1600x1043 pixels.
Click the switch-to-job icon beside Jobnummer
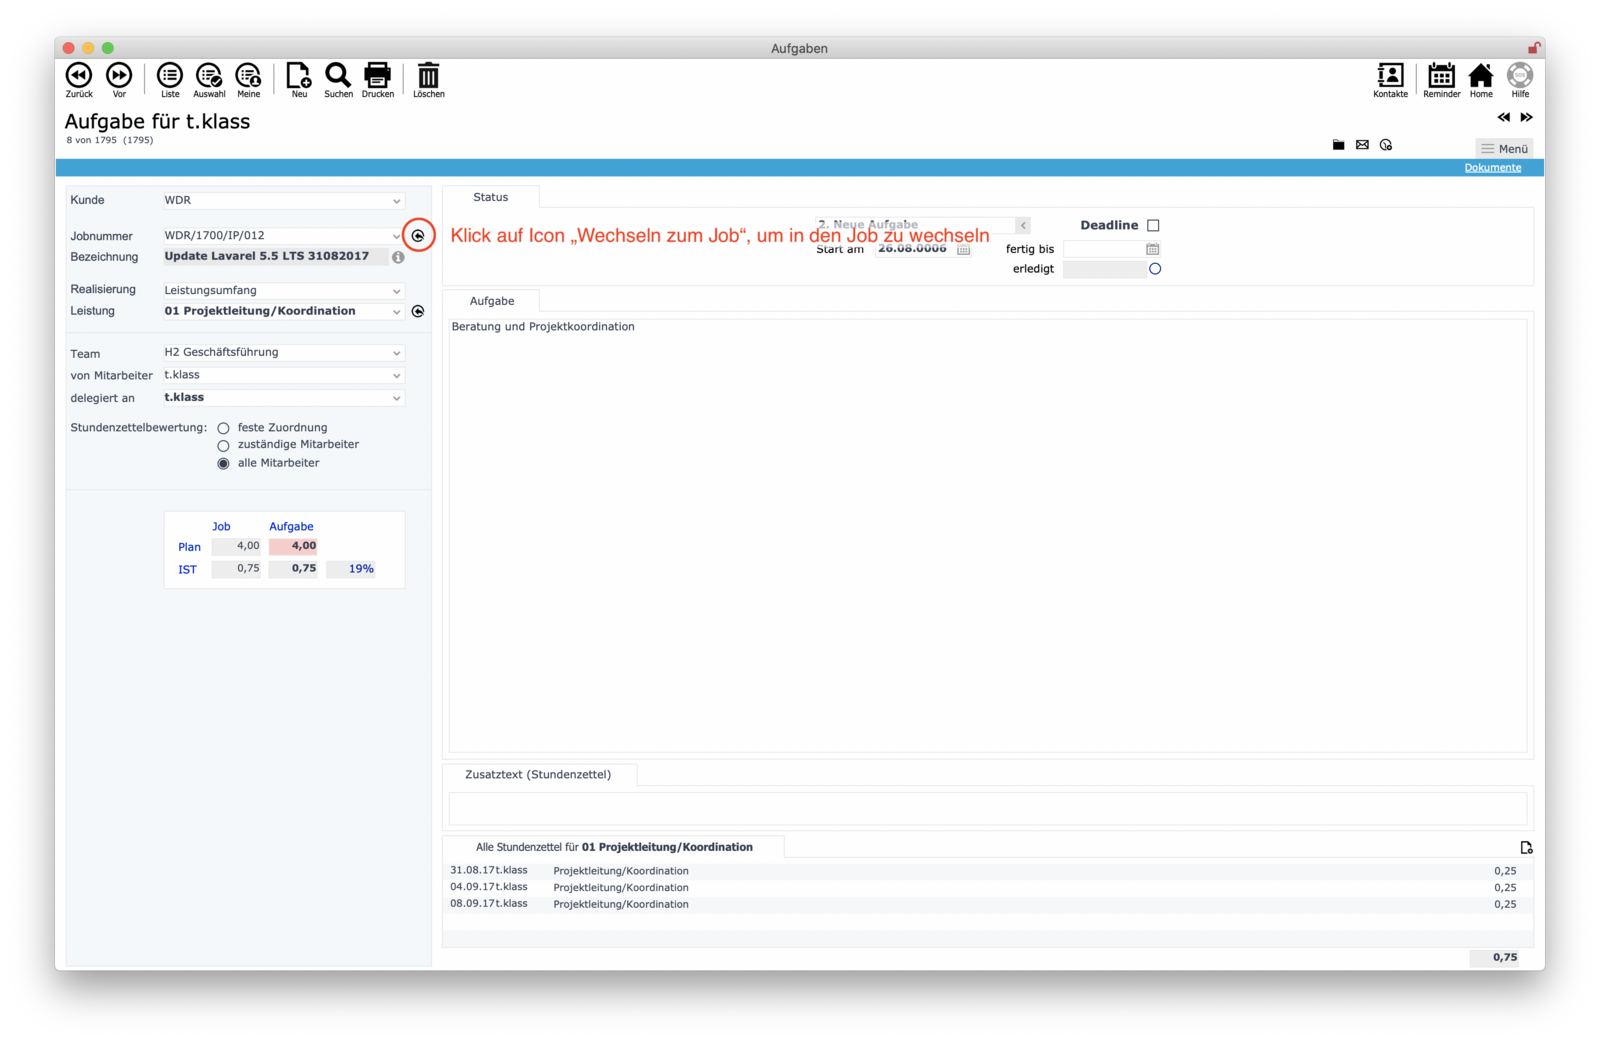click(418, 236)
